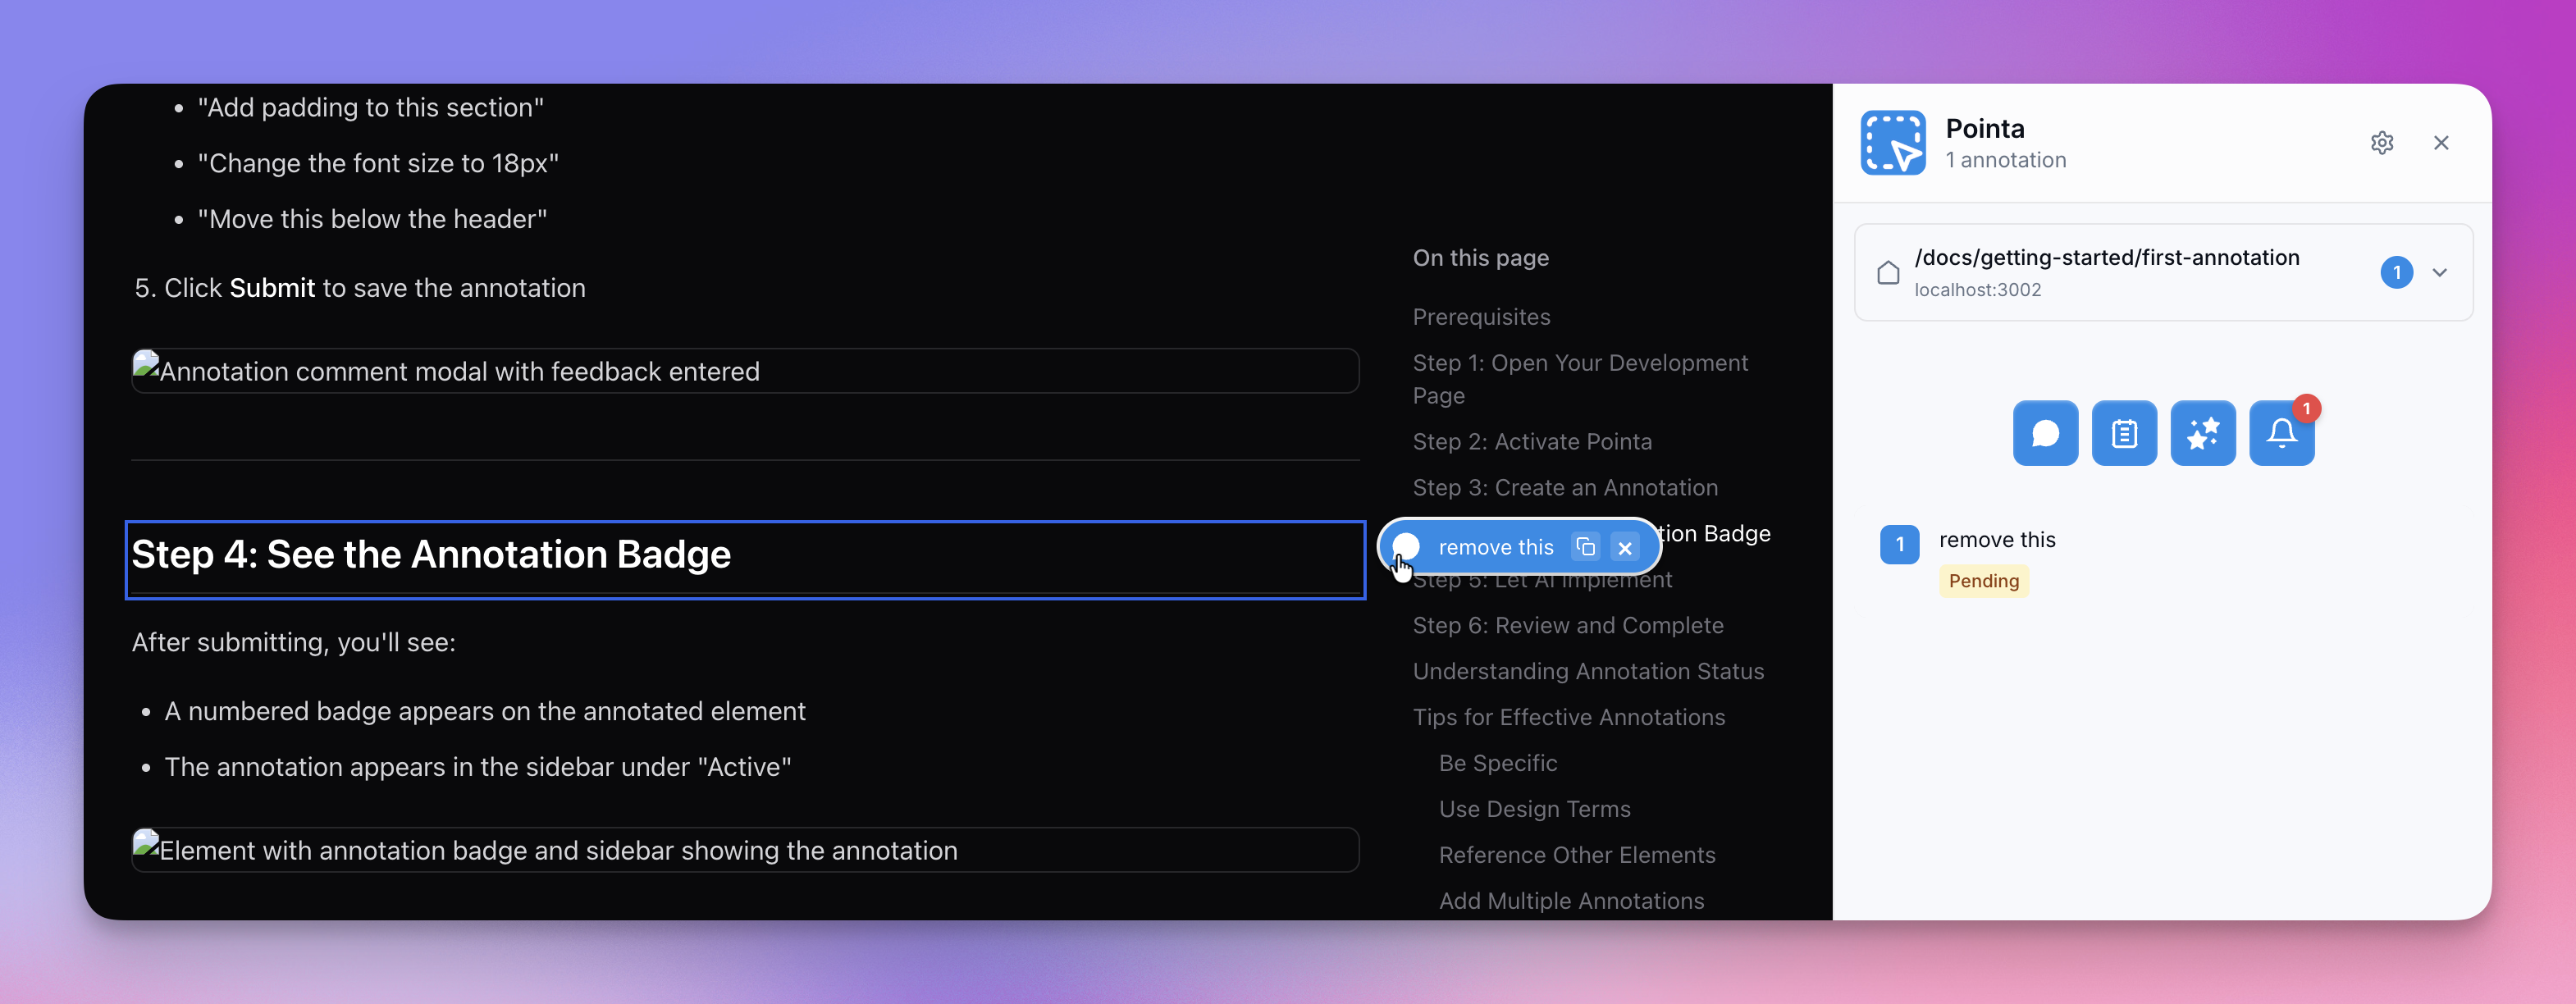Open the settings gear in Pointa panel
This screenshot has height=1004, width=2576.
(x=2381, y=143)
